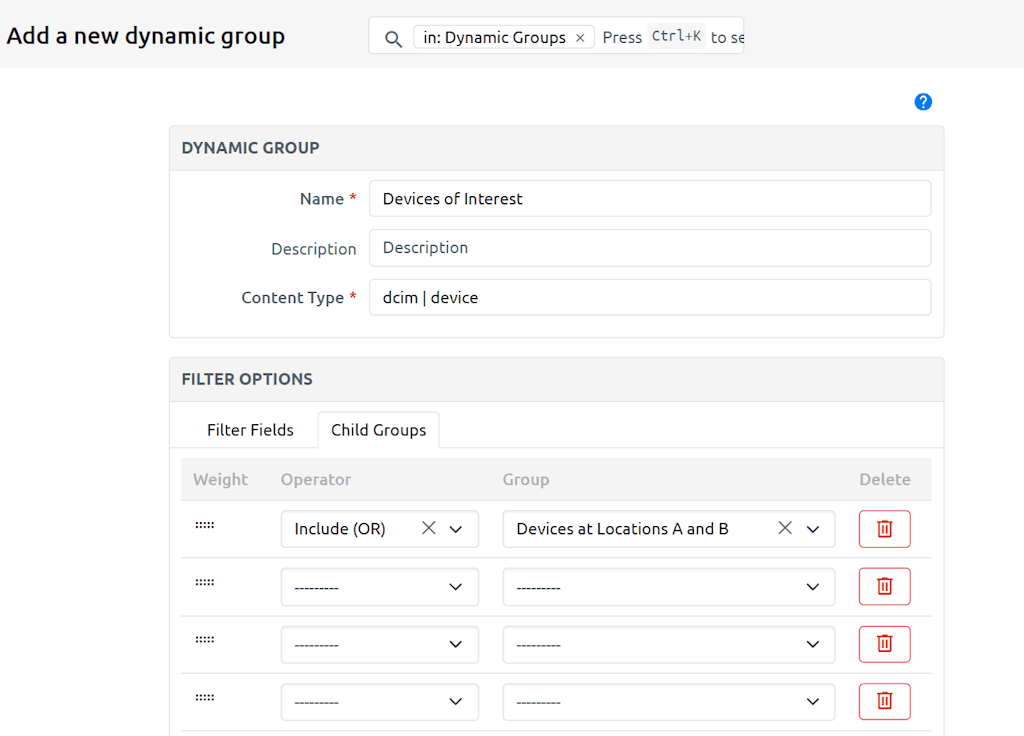Image resolution: width=1024 pixels, height=736 pixels.
Task: Click the Description input field
Action: click(650, 247)
